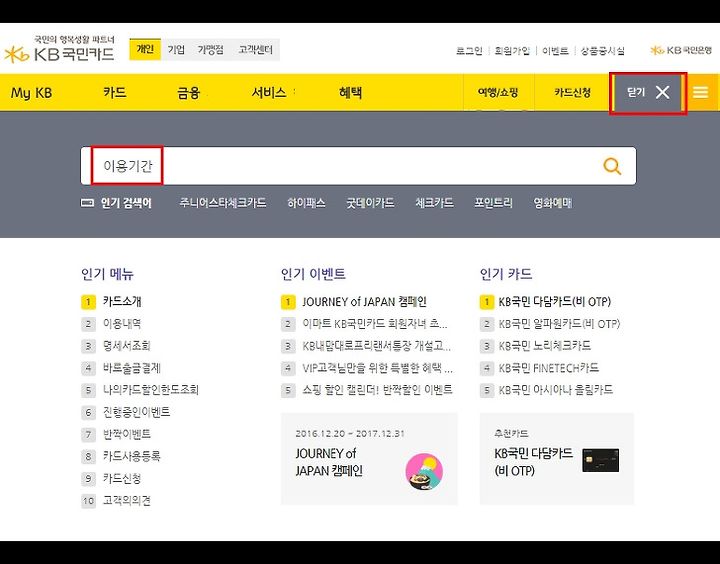This screenshot has width=720, height=564.
Task: Open popular menu item 카드사용등록
Action: [132, 456]
